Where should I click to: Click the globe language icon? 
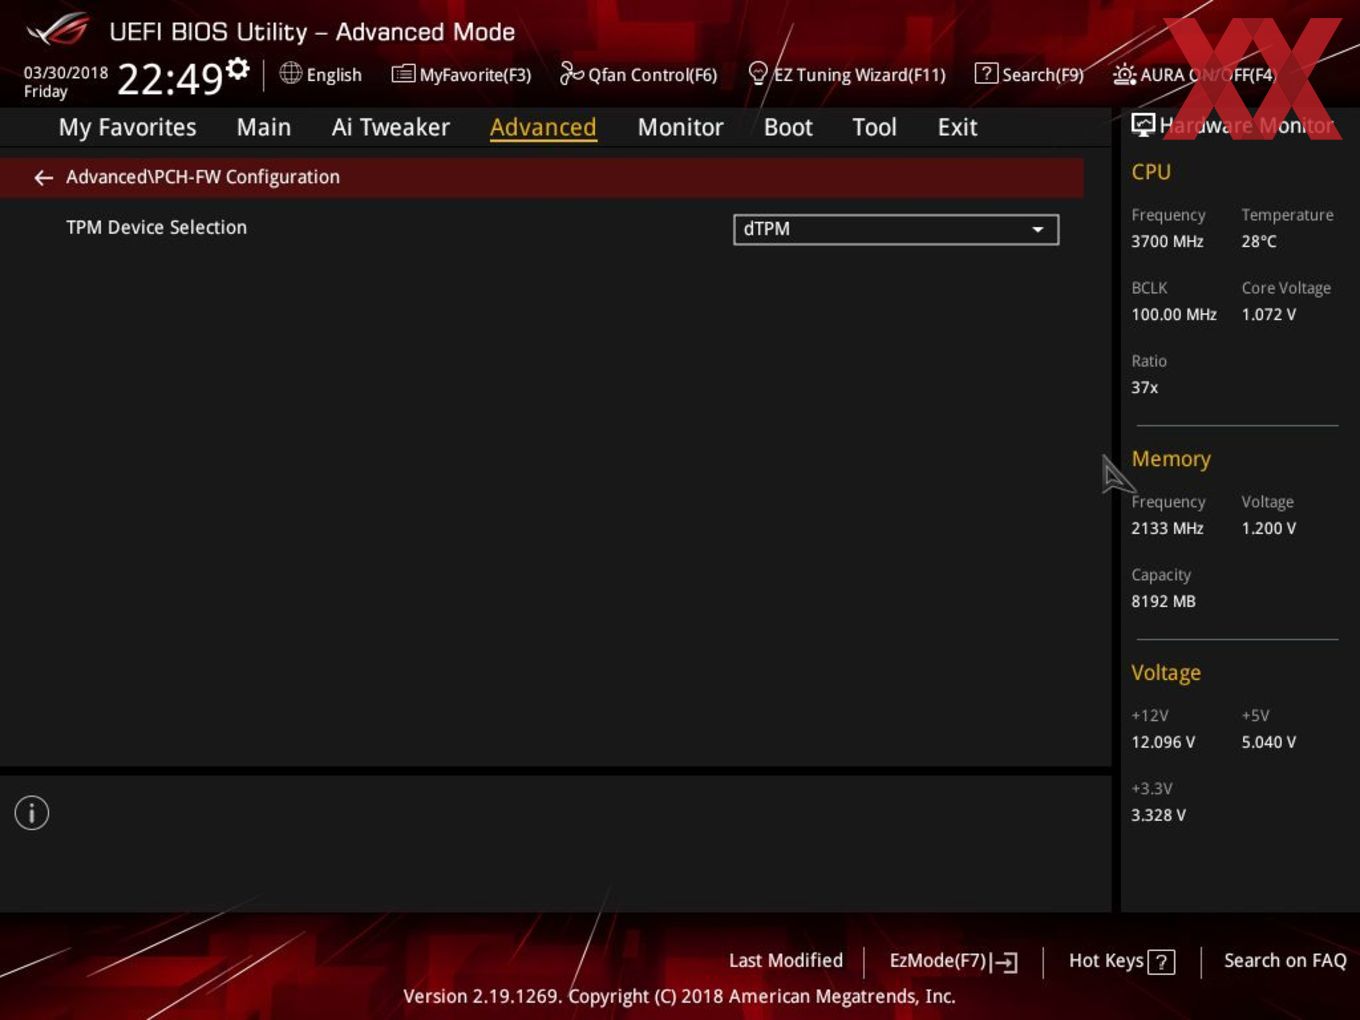pos(290,73)
